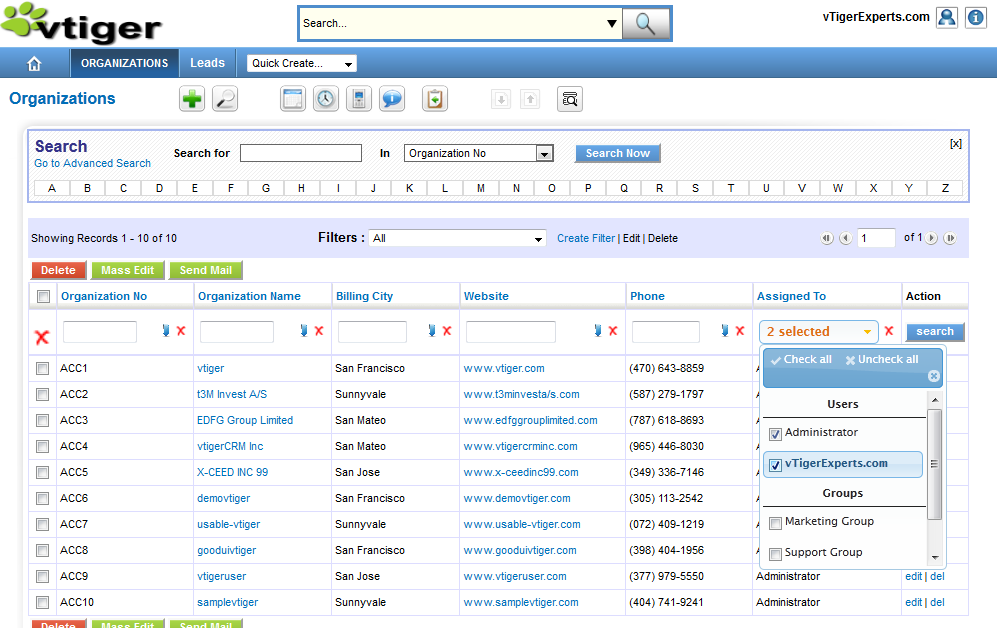Go to the first page of records

click(x=827, y=238)
